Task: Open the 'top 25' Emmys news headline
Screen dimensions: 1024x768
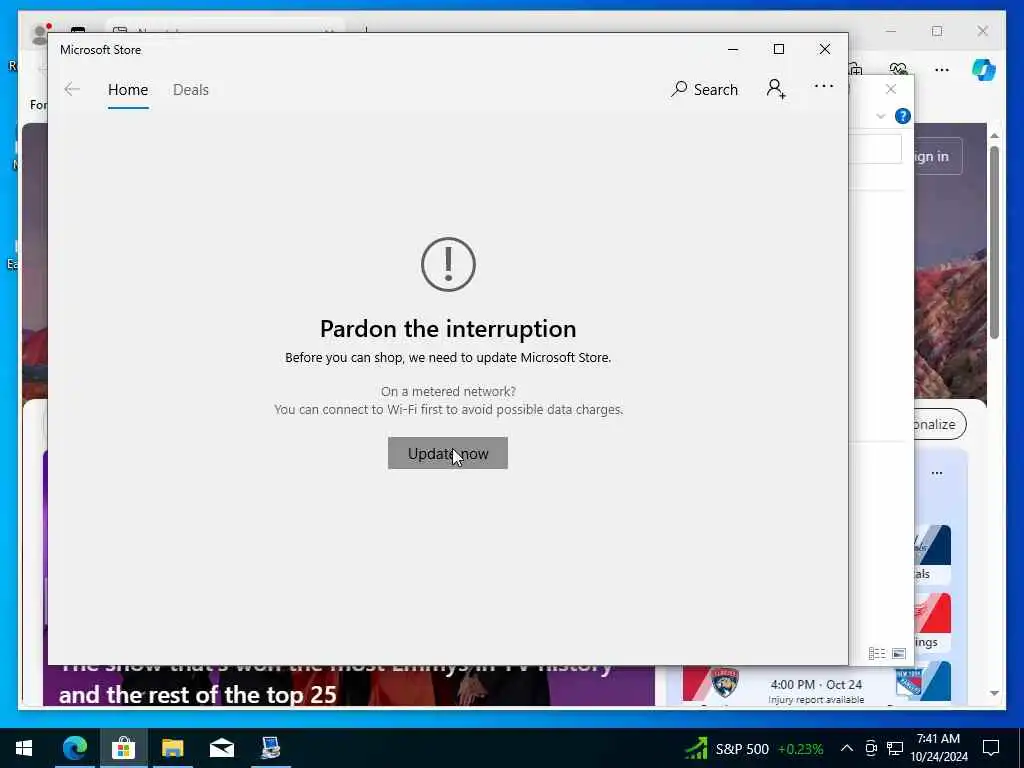Action: pos(197,694)
